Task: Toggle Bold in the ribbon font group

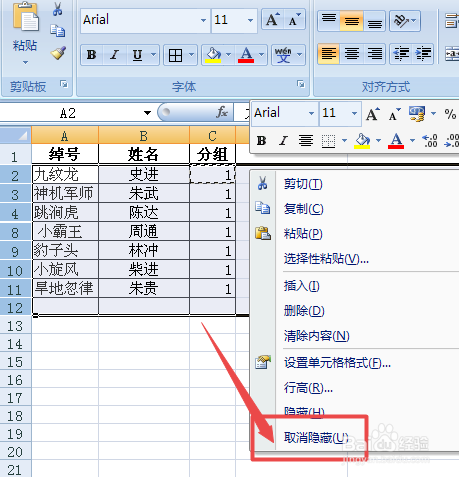Action: point(92,55)
